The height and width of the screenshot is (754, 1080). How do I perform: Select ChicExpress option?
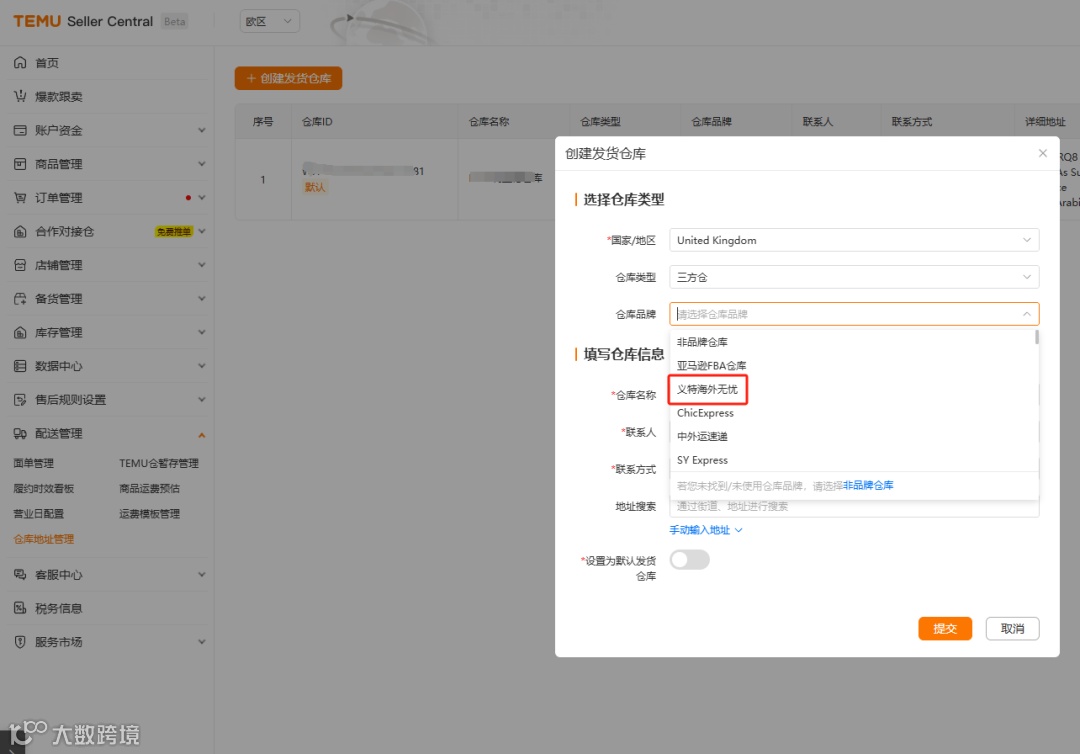tap(851, 413)
